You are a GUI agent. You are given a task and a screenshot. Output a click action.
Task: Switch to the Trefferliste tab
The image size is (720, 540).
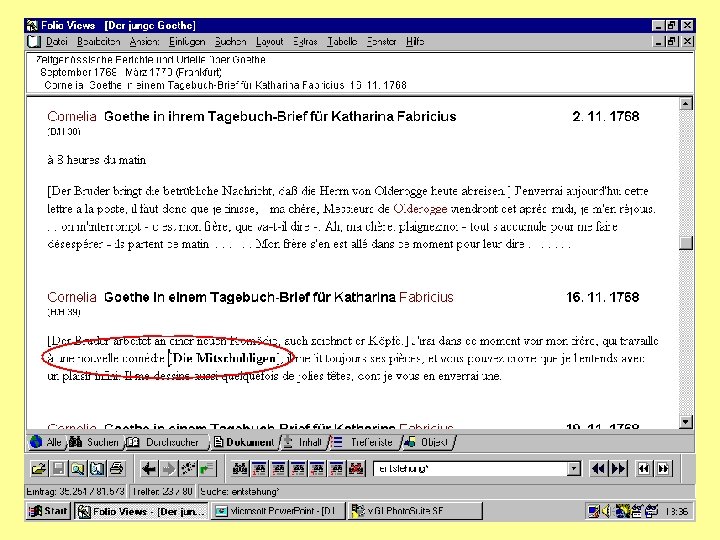364,442
